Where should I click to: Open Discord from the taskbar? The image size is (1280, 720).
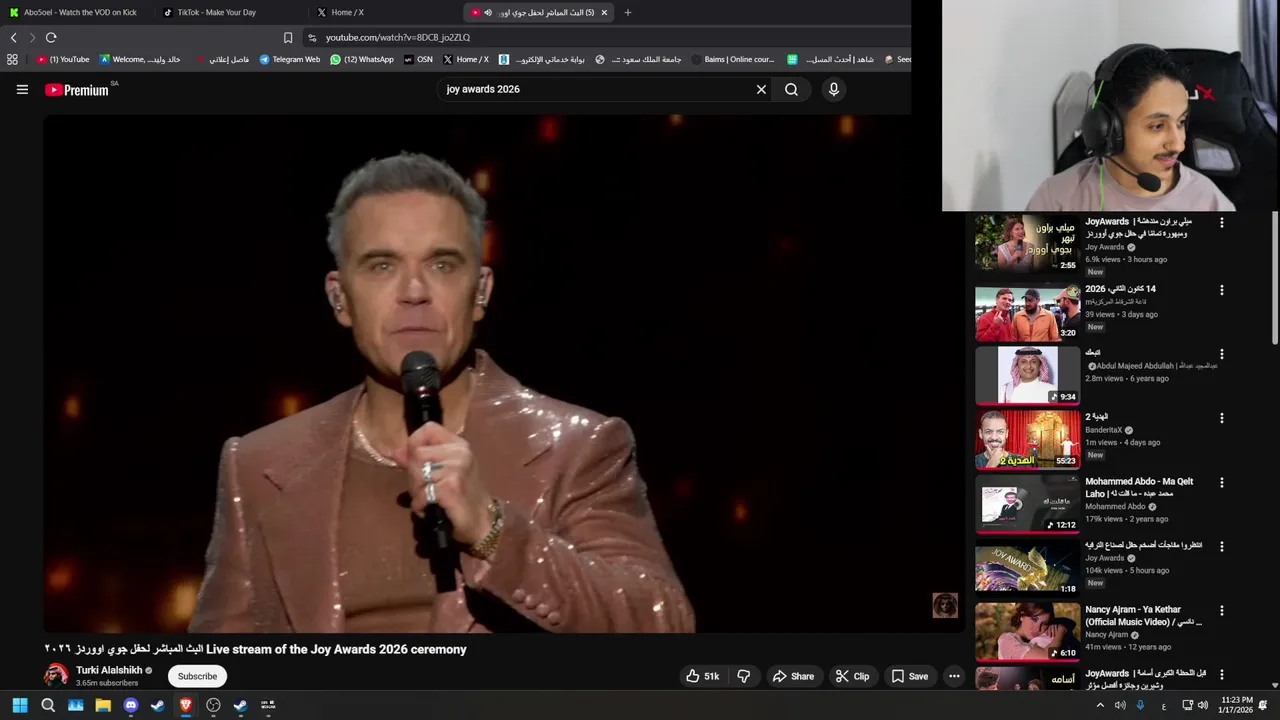[130, 705]
